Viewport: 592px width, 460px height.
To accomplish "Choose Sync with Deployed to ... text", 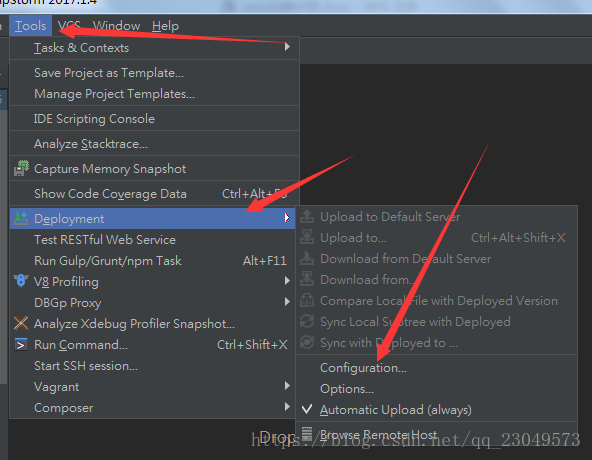I will pyautogui.click(x=389, y=343).
